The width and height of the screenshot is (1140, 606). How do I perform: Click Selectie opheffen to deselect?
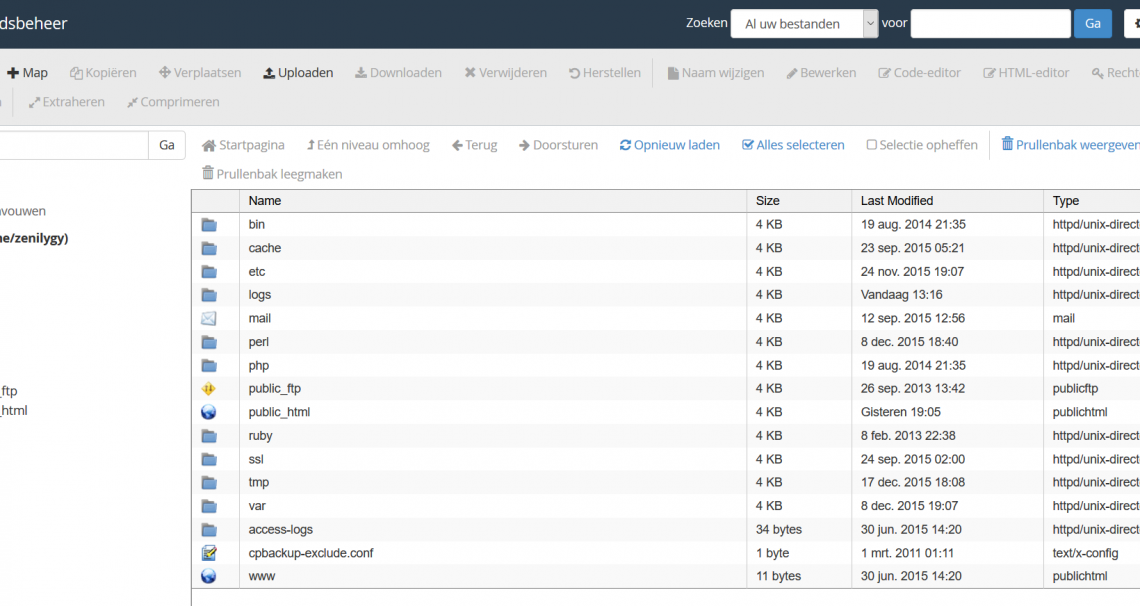click(x=922, y=145)
